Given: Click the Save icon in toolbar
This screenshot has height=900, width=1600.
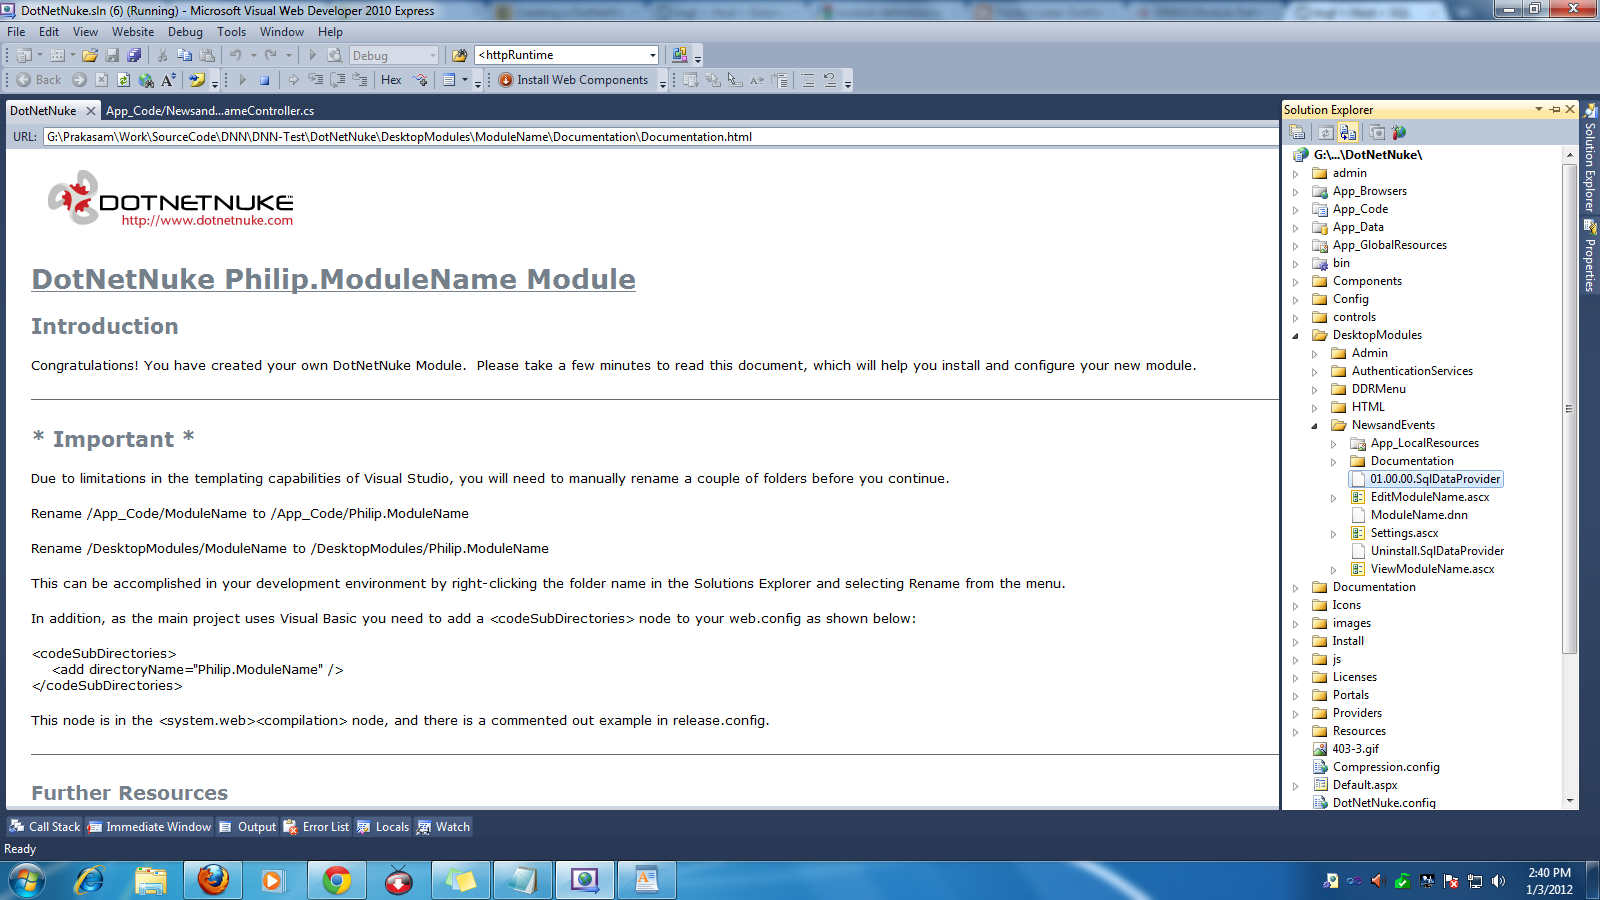Looking at the screenshot, I should [x=112, y=55].
